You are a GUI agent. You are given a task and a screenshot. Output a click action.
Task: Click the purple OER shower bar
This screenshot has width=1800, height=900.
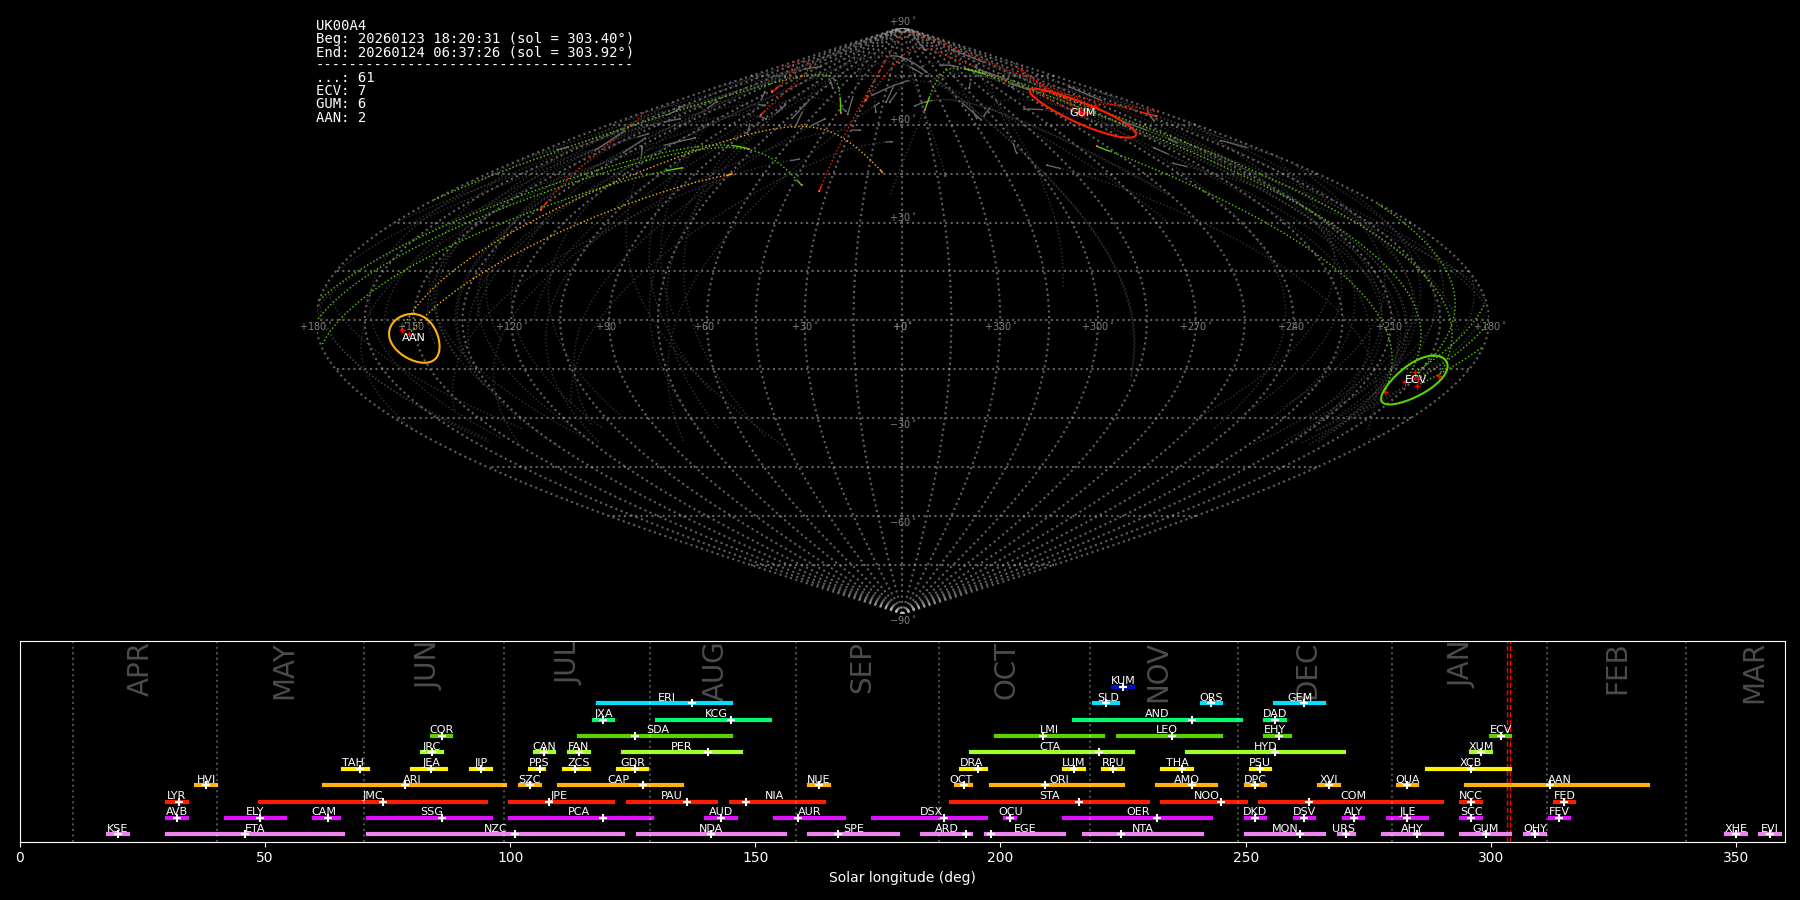(x=1137, y=818)
